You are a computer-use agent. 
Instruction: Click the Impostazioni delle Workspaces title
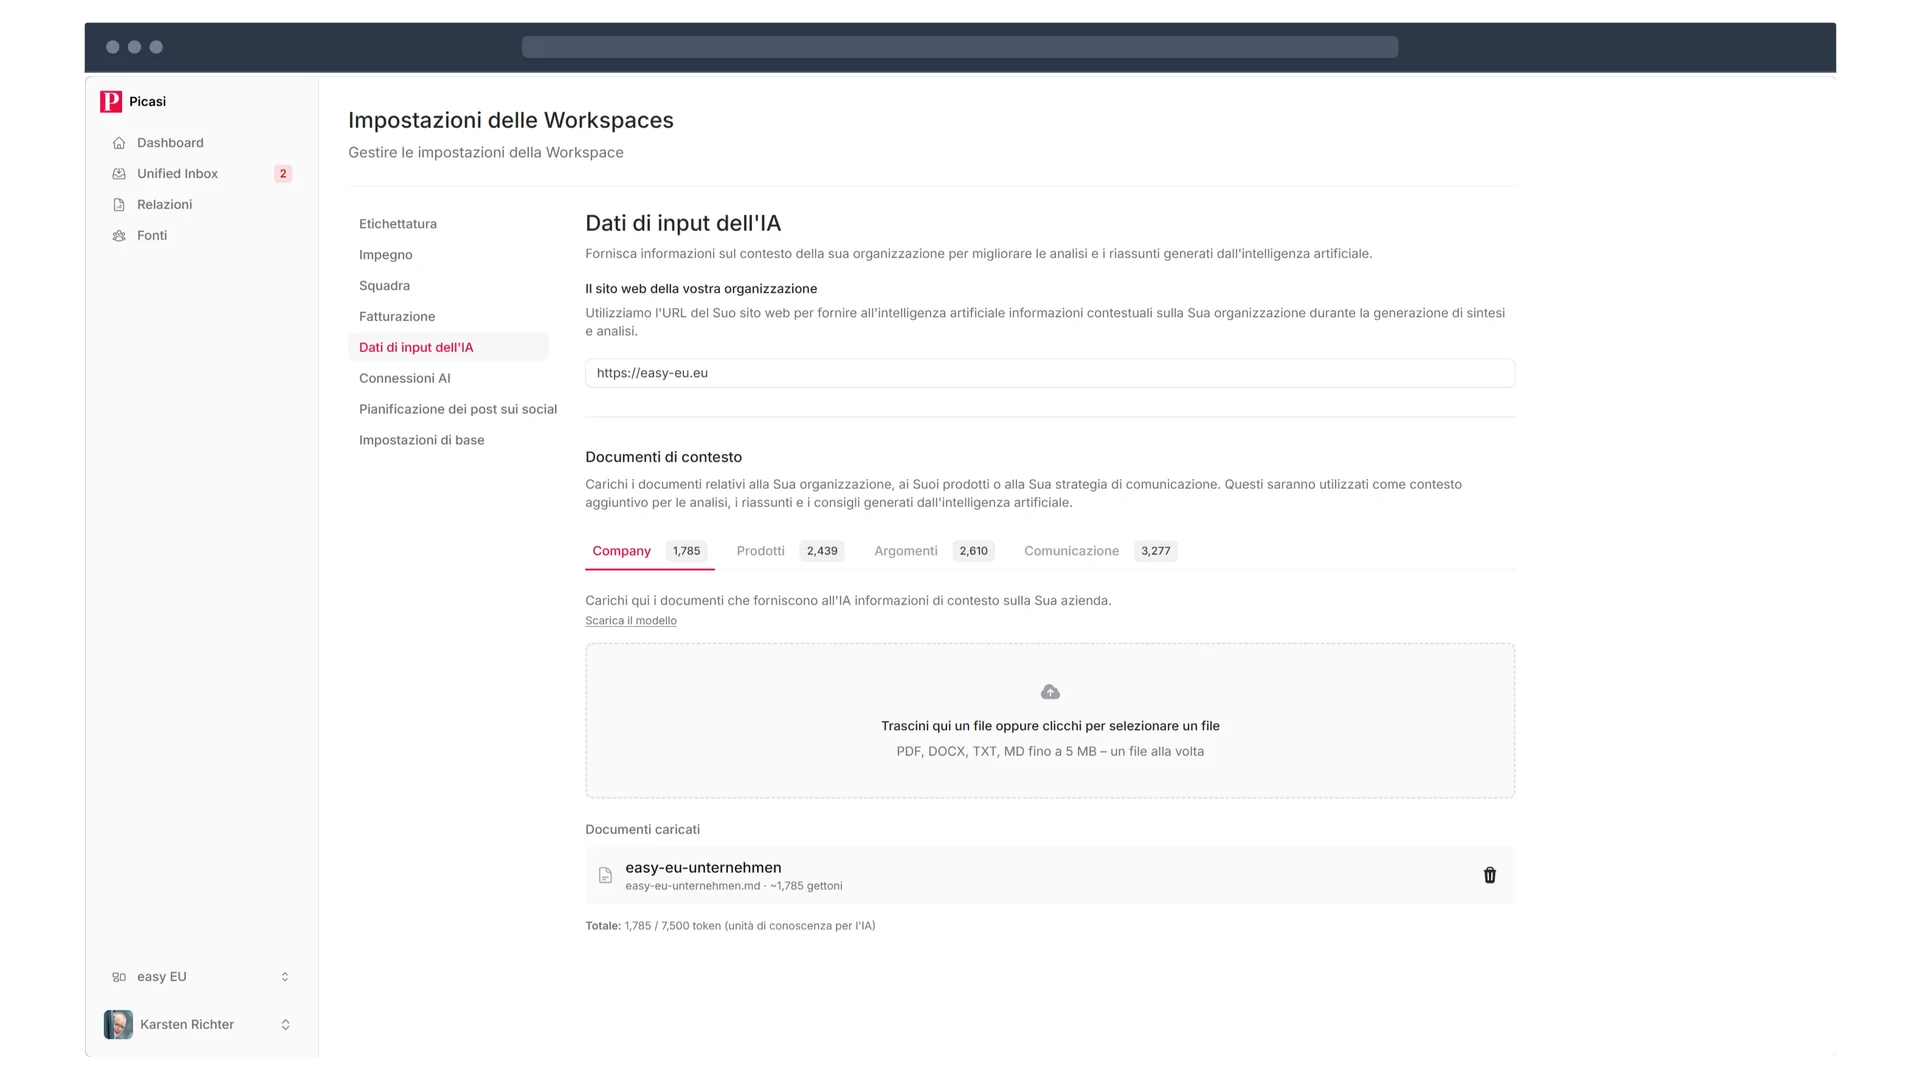pos(511,120)
